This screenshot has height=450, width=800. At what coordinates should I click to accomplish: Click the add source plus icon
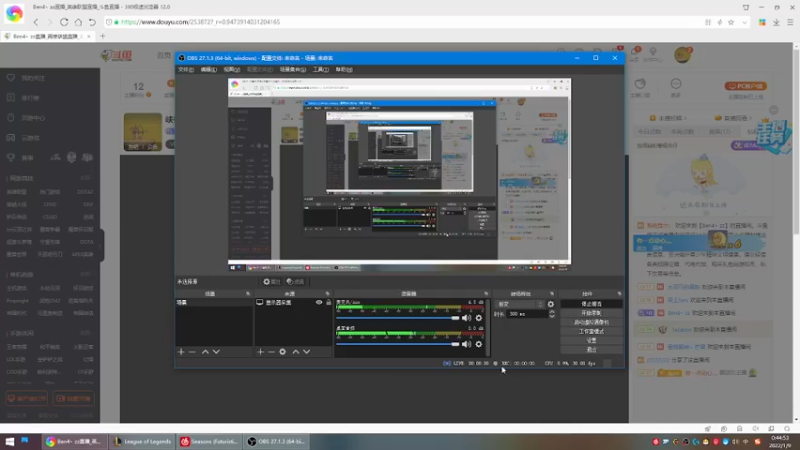(x=260, y=352)
